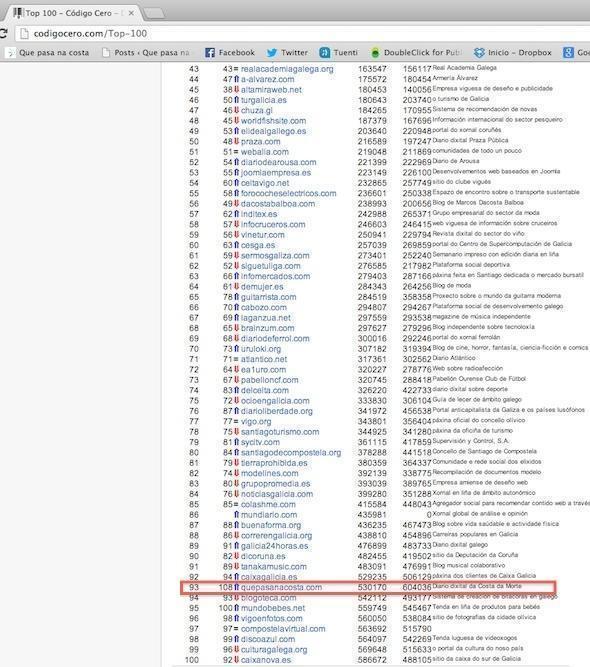Viewport: 590px width, 667px height.
Task: Reload the page with the refresh icon
Action: click(x=3, y=34)
